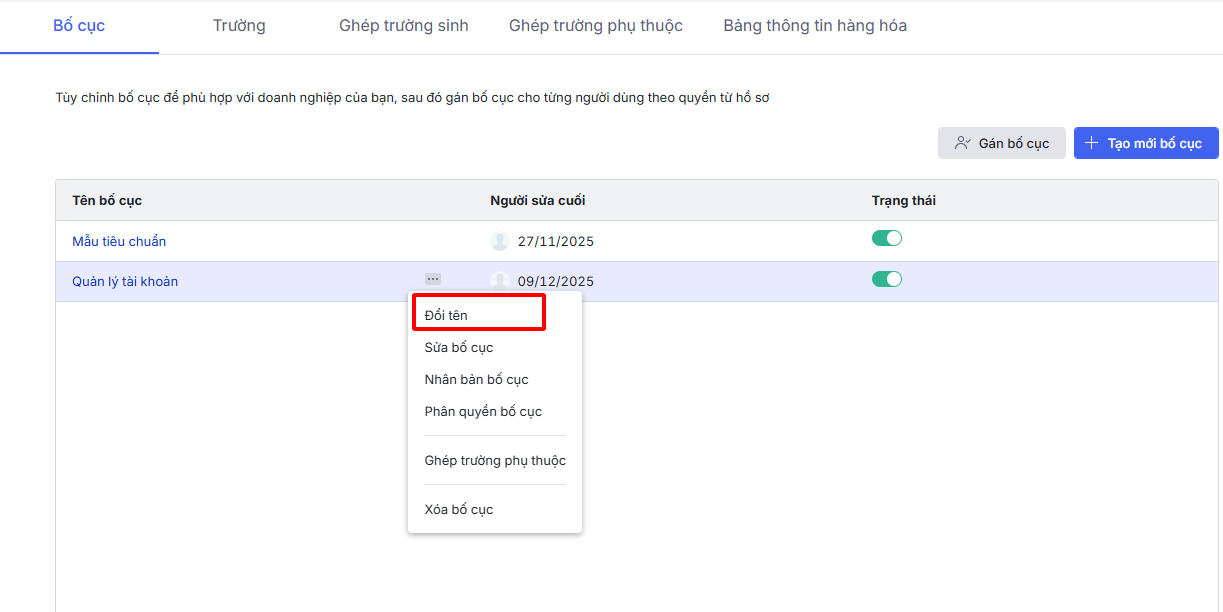The image size is (1223, 612).
Task: Choose Sửa bố cục in the menu
Action: (x=459, y=347)
